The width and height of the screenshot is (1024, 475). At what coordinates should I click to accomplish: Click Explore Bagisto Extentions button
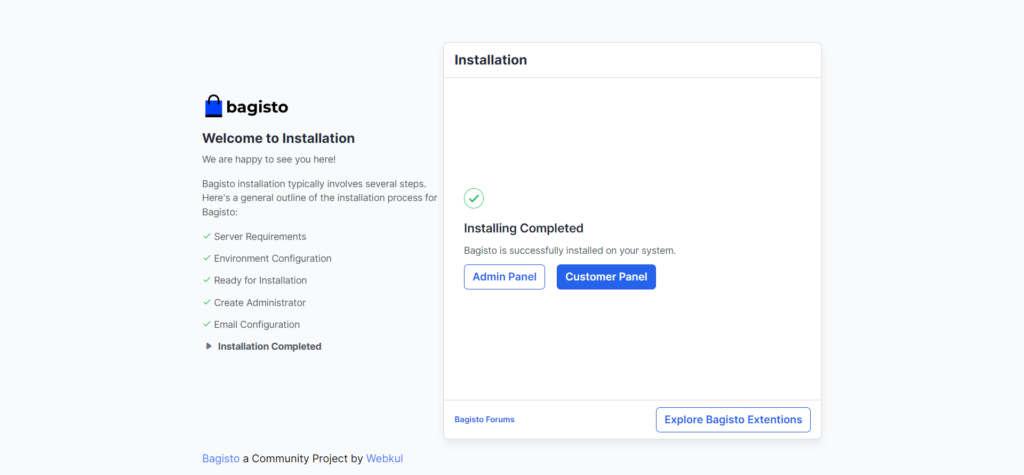[733, 420]
